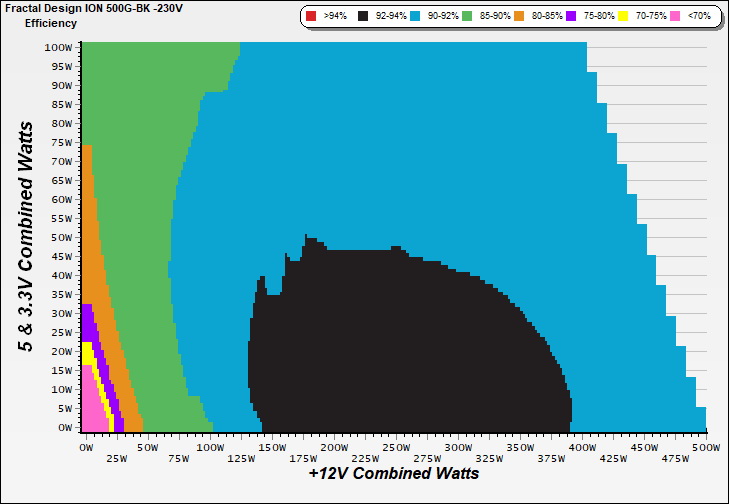
Task: Select the purple 75-80% legend swatch
Action: (x=570, y=17)
